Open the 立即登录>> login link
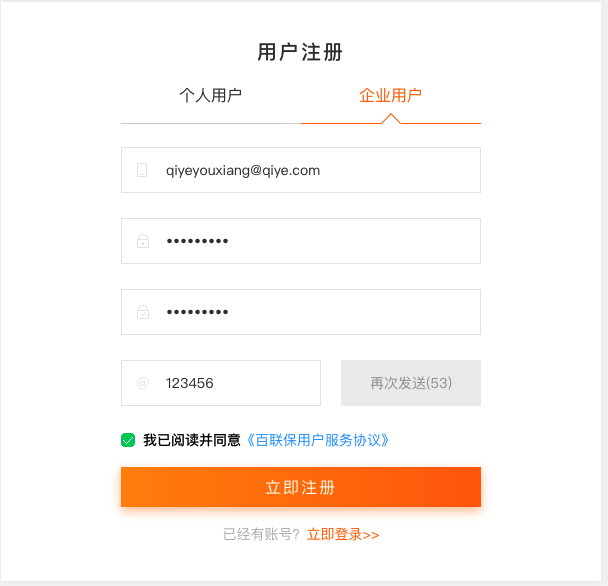The image size is (608, 586). (x=343, y=534)
